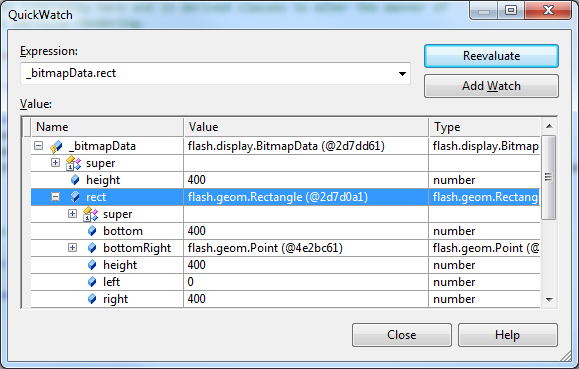Close QuickWatch with the title bar X
The image size is (579, 369).
pos(548,10)
